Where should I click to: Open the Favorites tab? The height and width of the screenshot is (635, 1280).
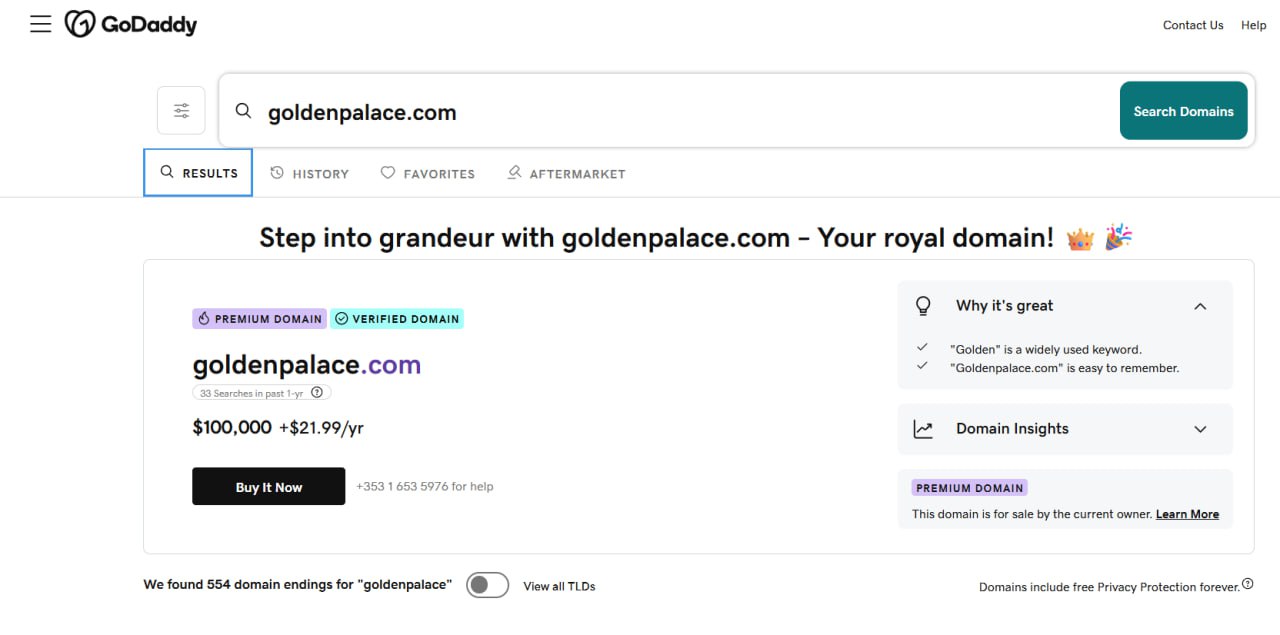tap(428, 173)
